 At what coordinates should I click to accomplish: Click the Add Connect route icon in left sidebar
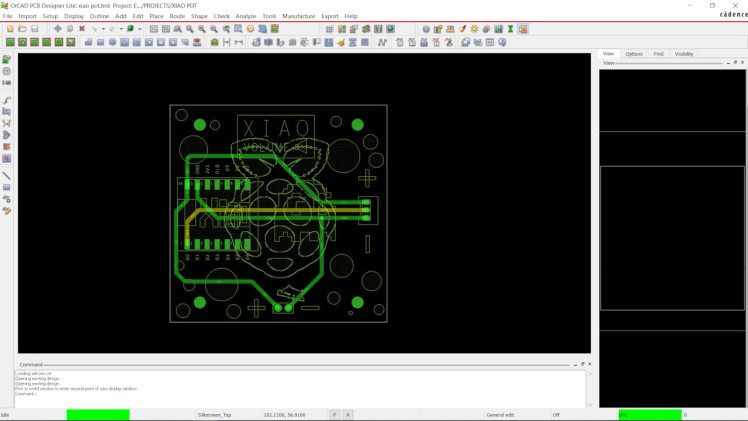(7, 100)
